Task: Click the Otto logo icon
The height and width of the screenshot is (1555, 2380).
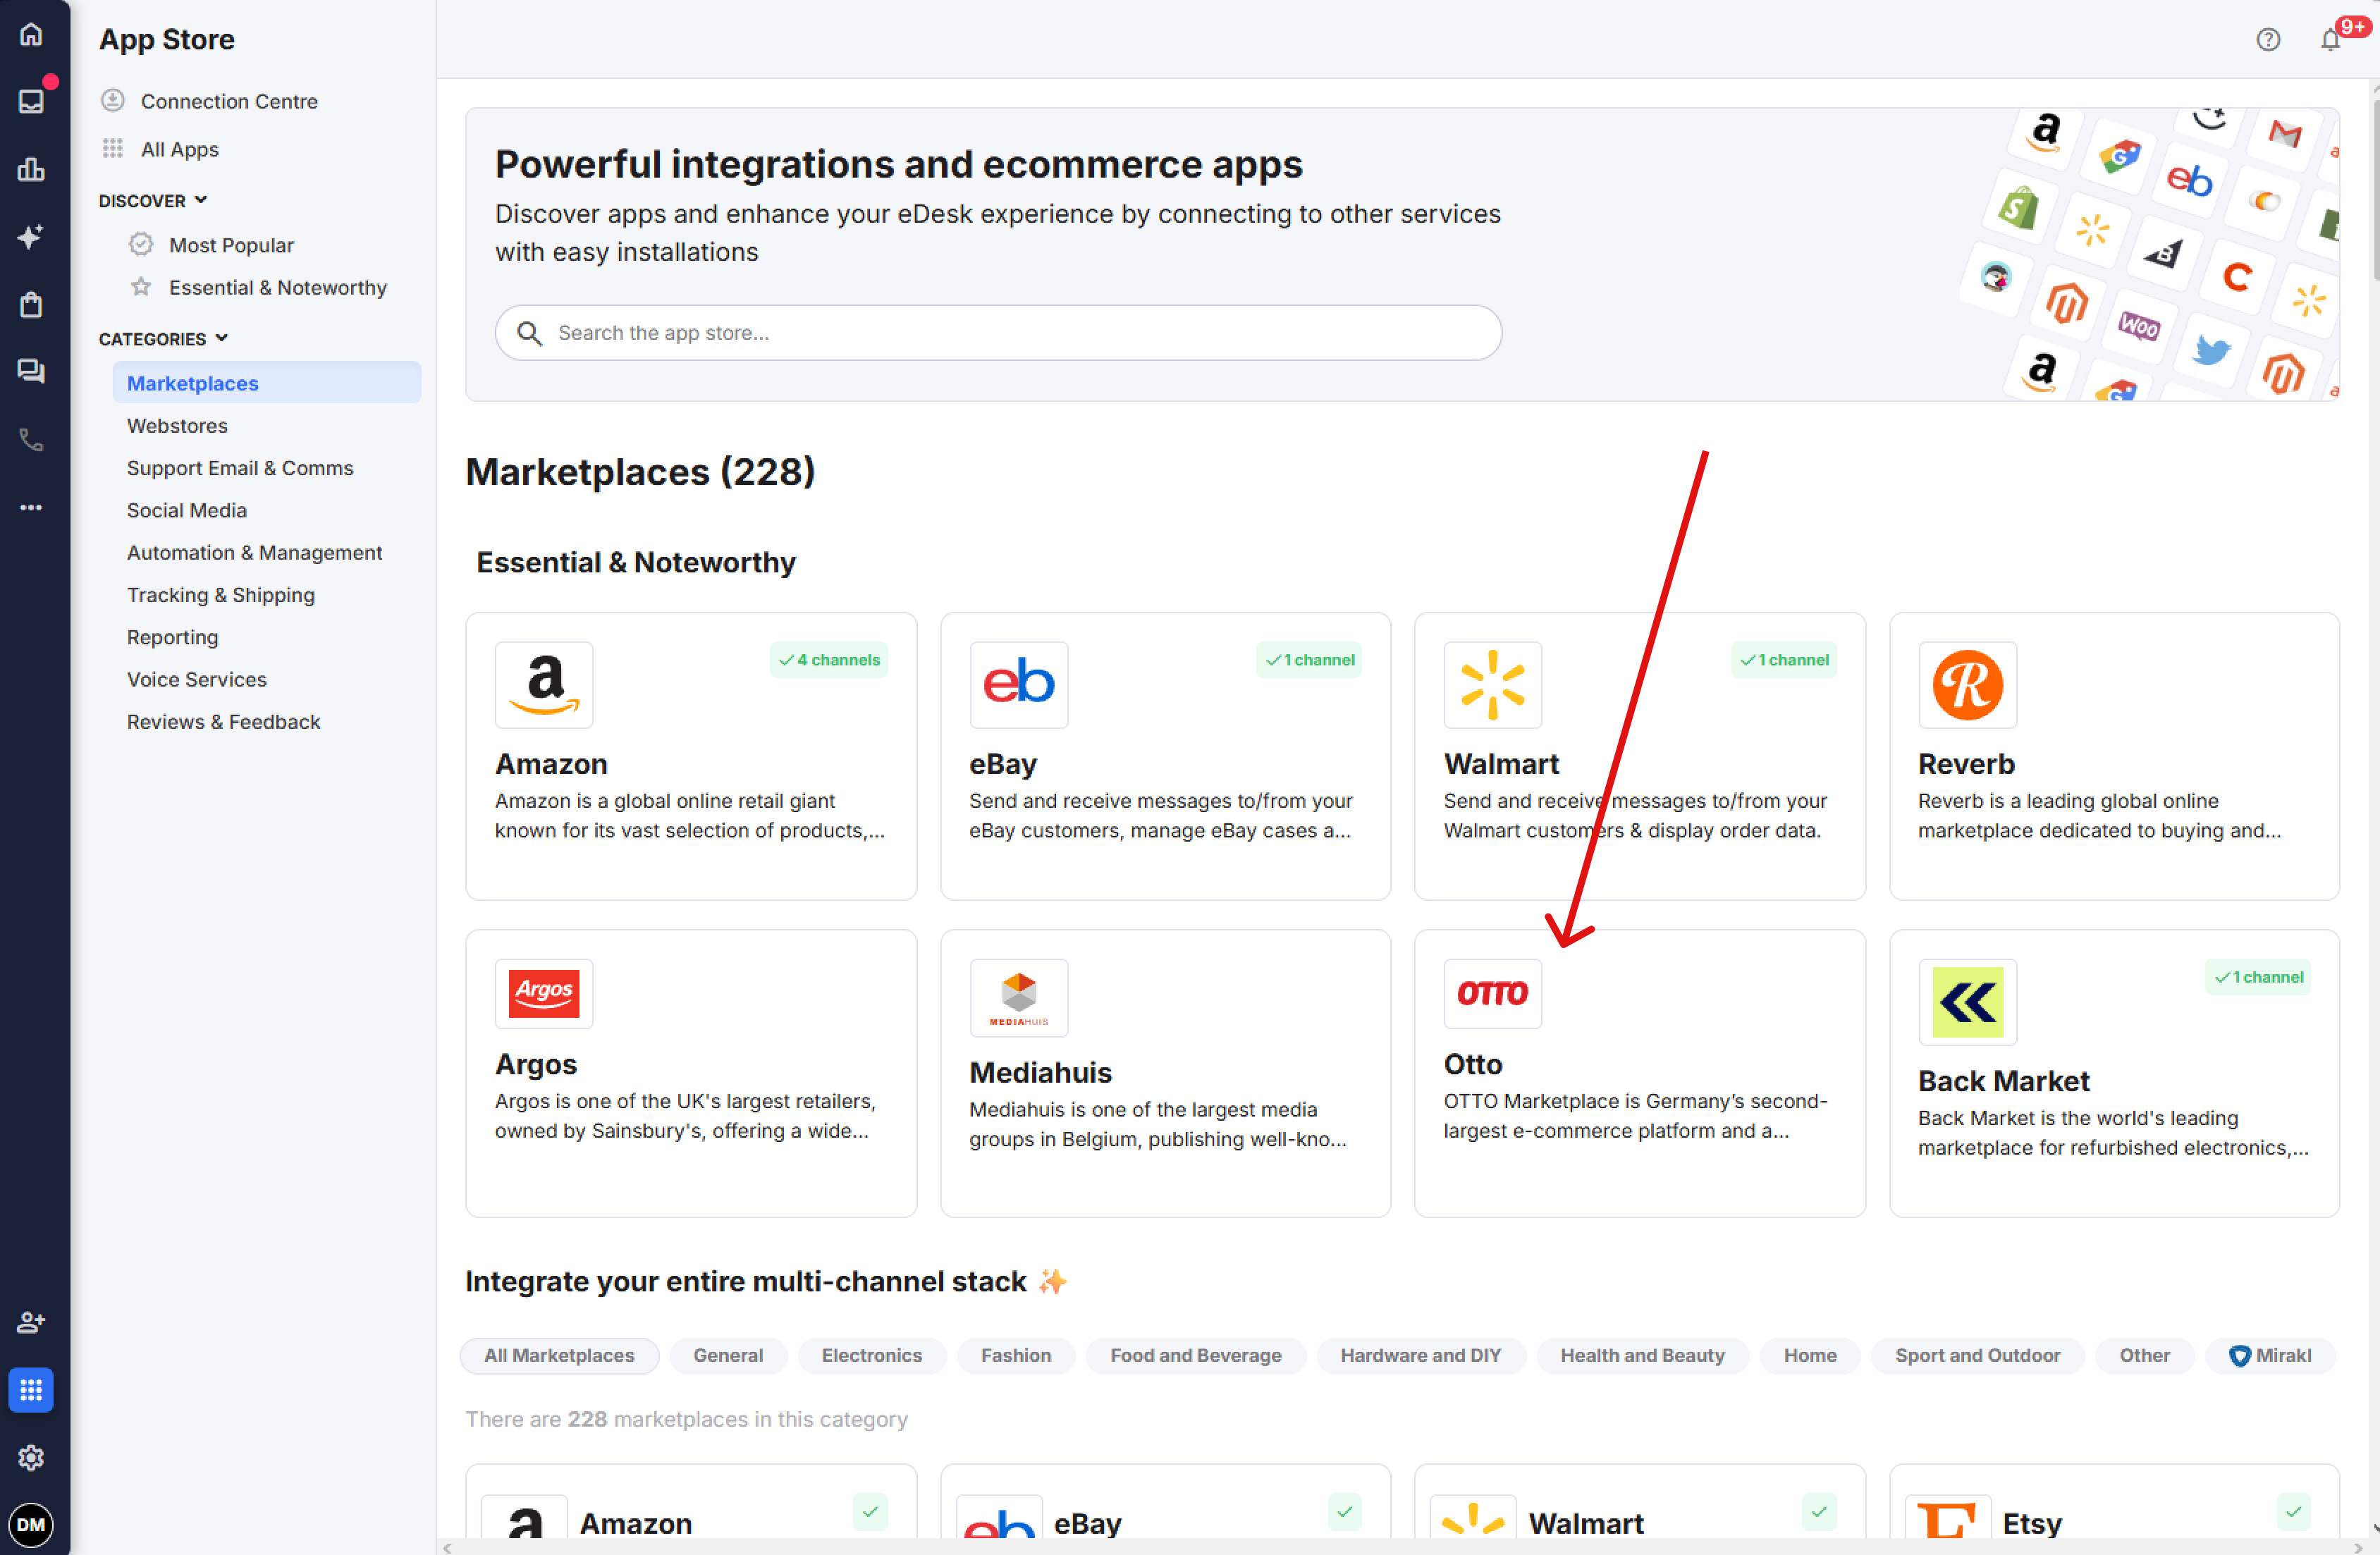Action: [1492, 994]
